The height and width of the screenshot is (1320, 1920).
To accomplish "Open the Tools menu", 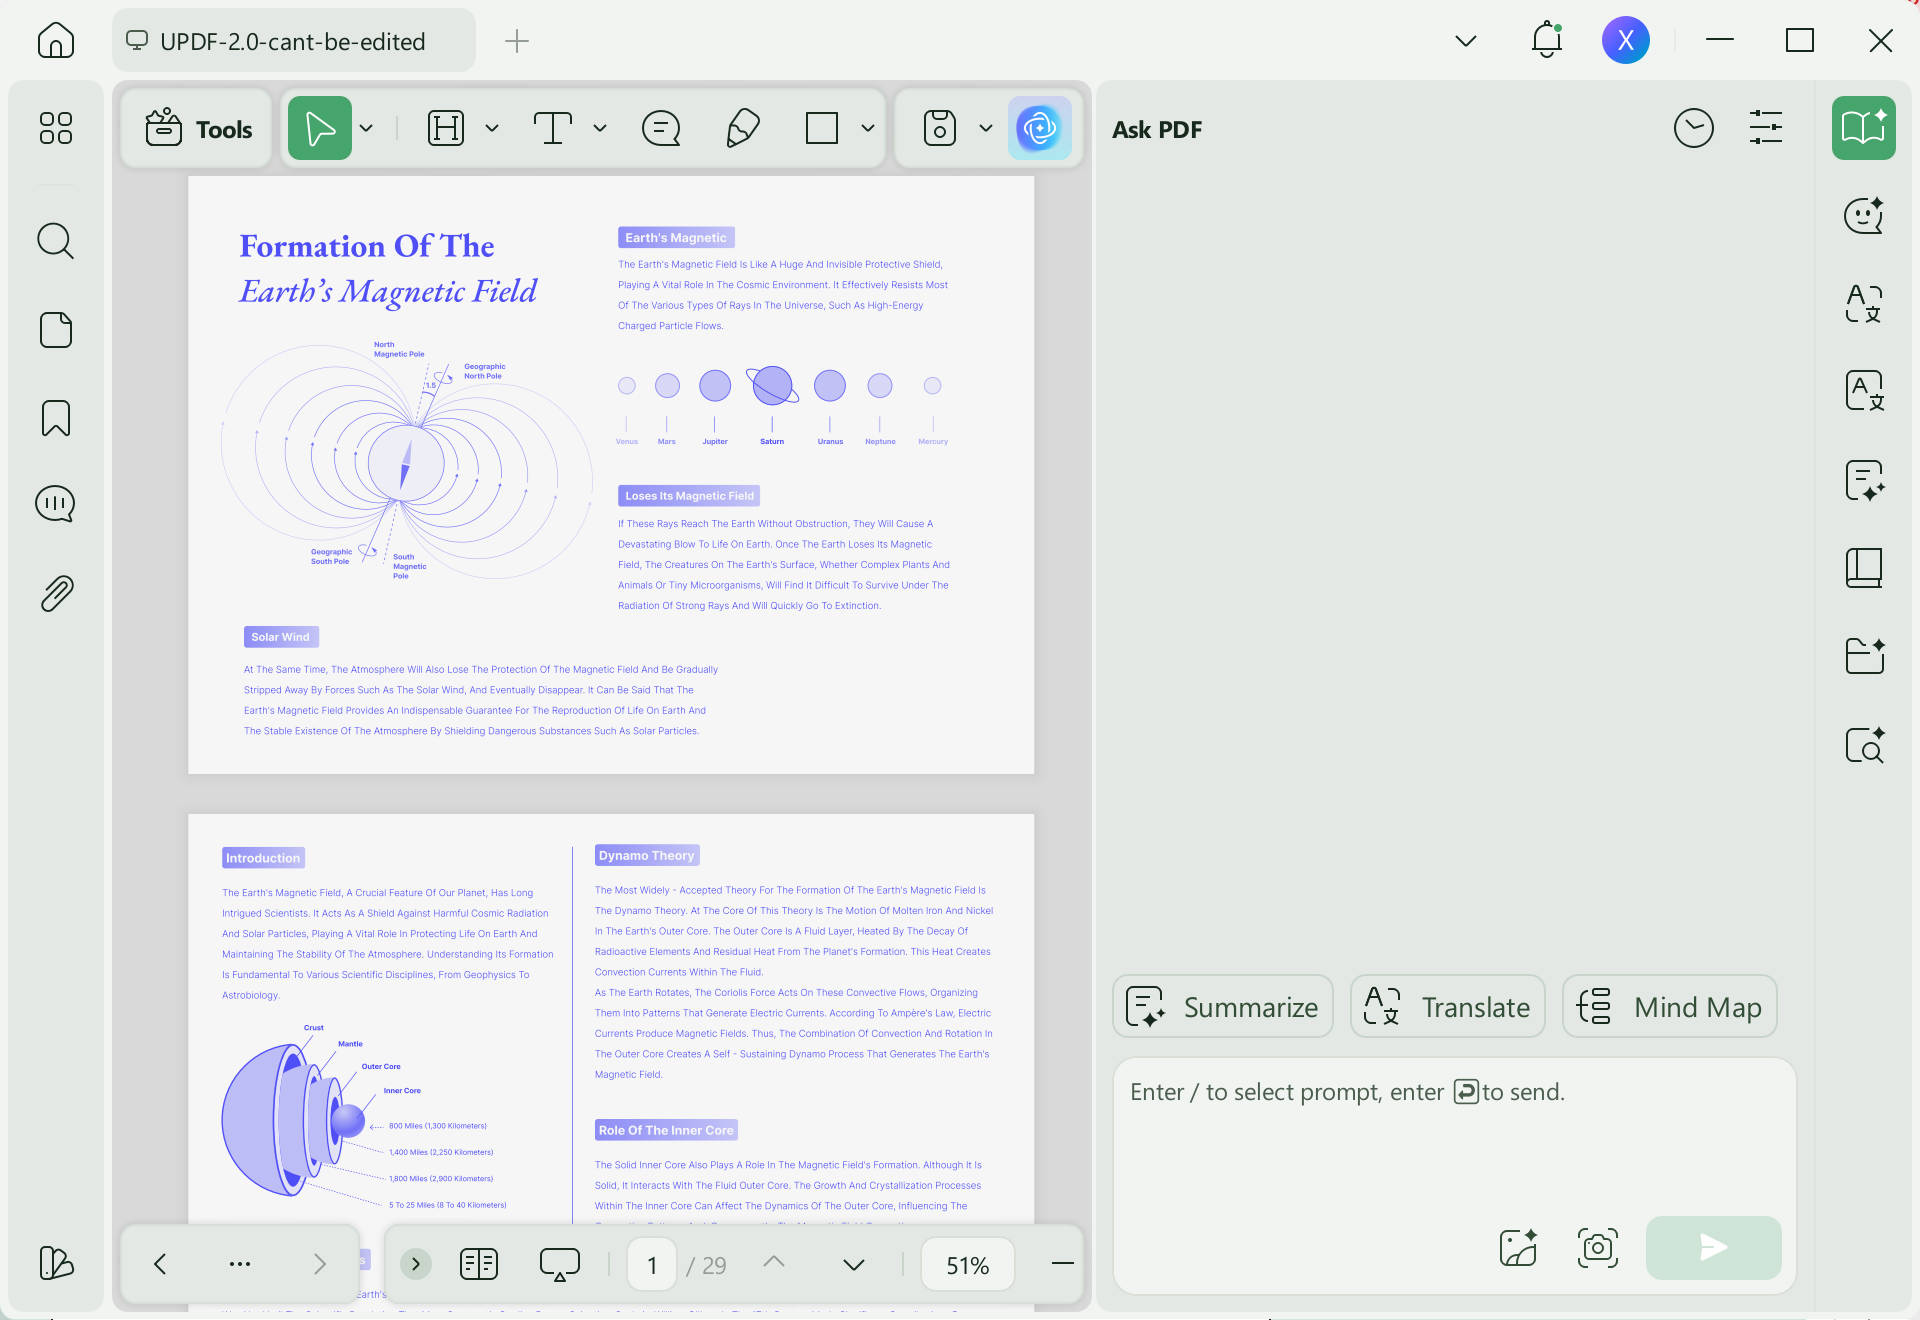I will 197,129.
